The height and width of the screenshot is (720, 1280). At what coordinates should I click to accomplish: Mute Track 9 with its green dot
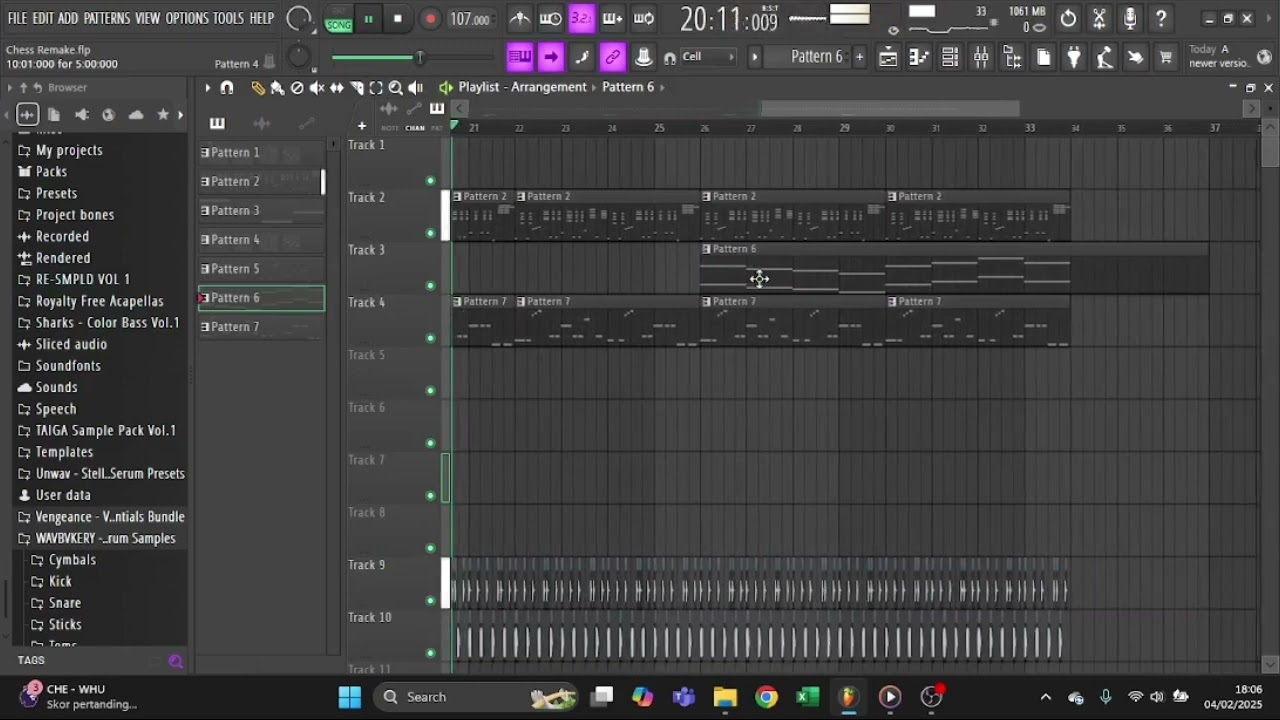pos(431,601)
